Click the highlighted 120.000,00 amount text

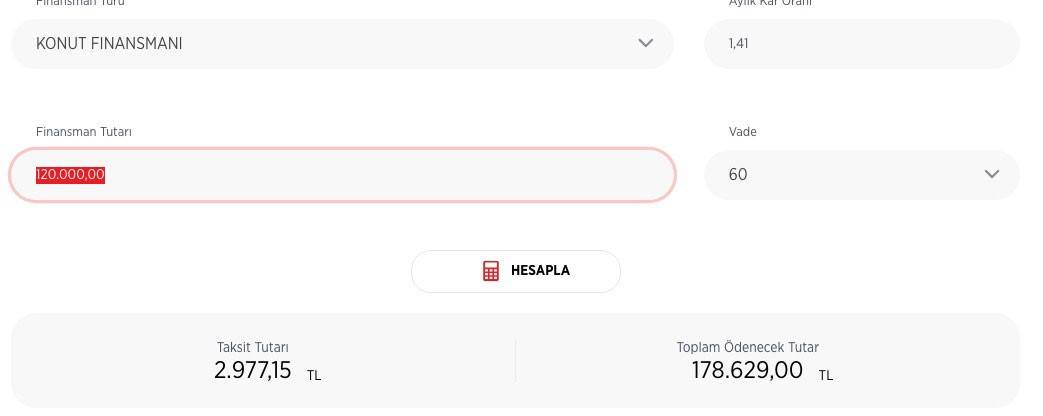[x=71, y=174]
